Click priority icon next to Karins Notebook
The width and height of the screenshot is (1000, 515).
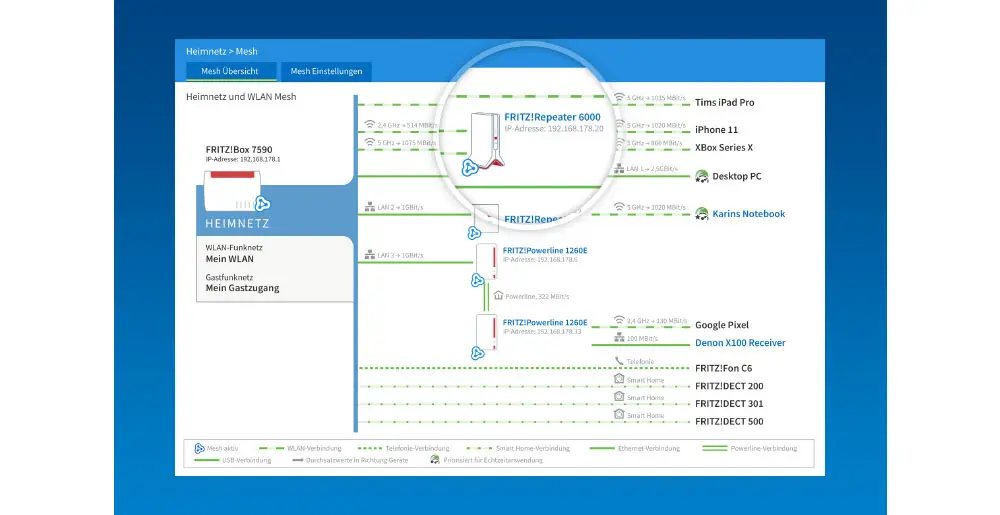[702, 214]
